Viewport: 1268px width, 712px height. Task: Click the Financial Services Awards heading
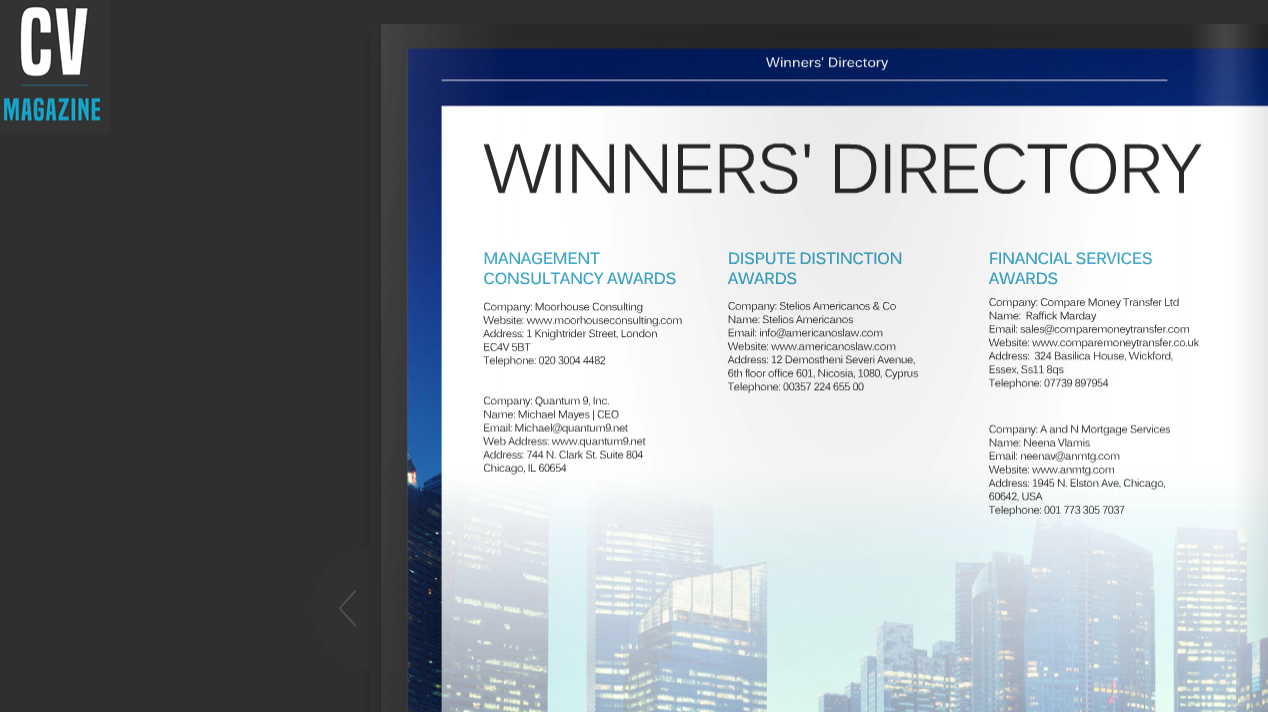1070,268
